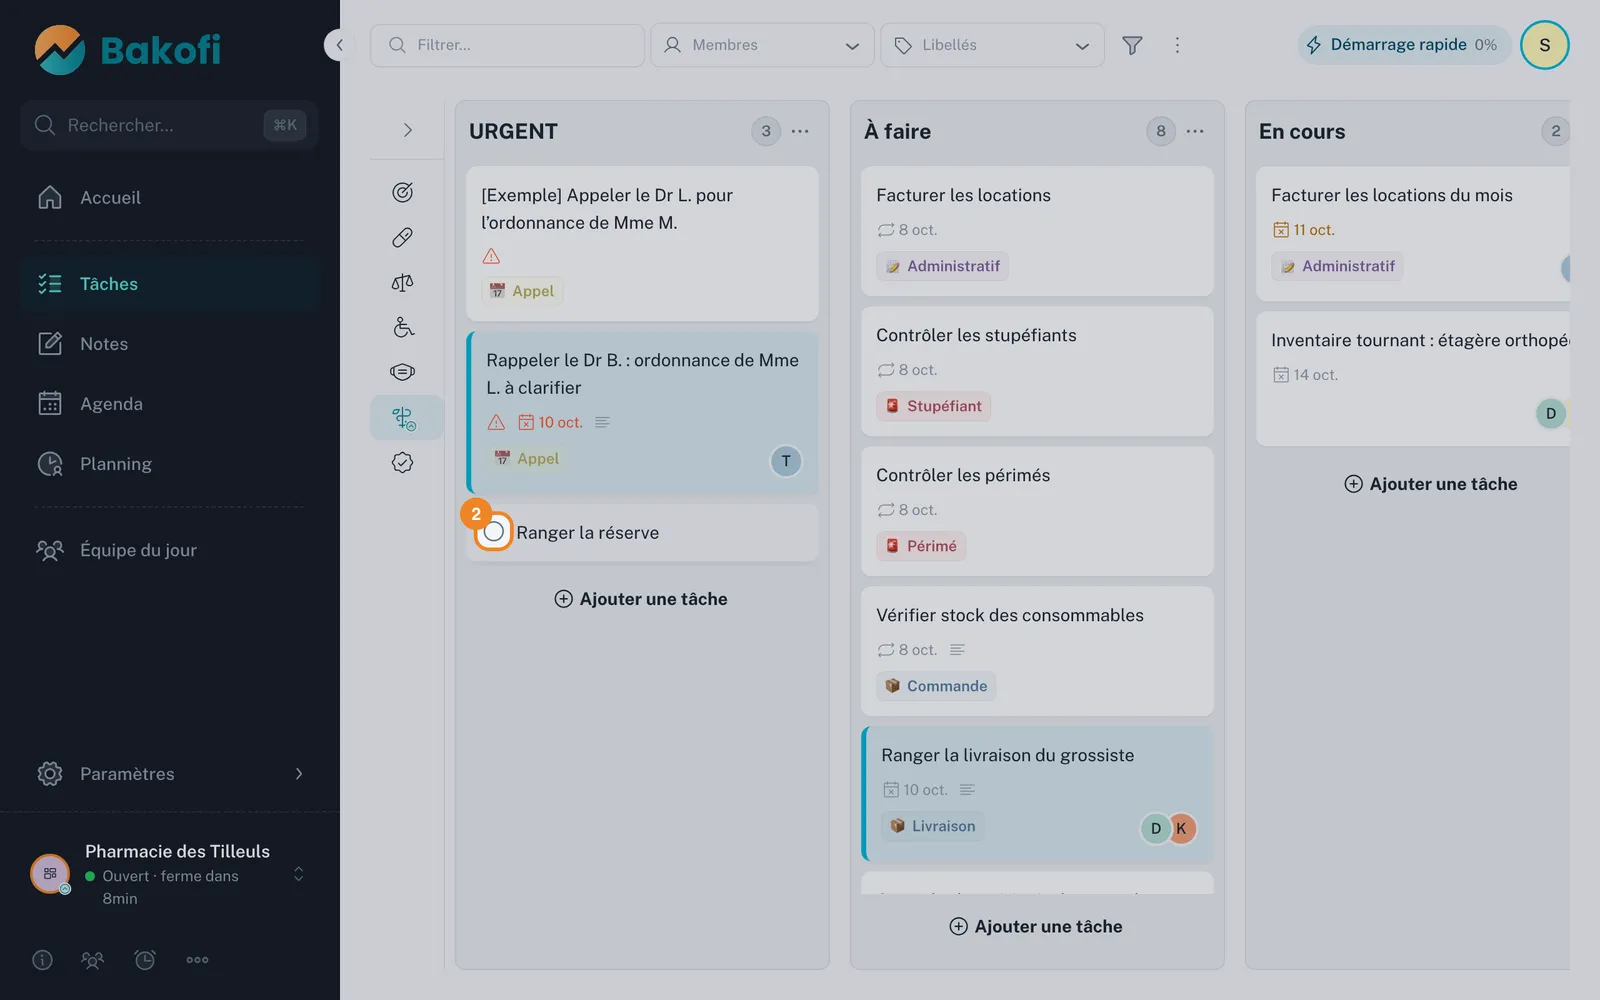Add a task in the À faire column
The height and width of the screenshot is (1000, 1600).
[x=1036, y=927]
